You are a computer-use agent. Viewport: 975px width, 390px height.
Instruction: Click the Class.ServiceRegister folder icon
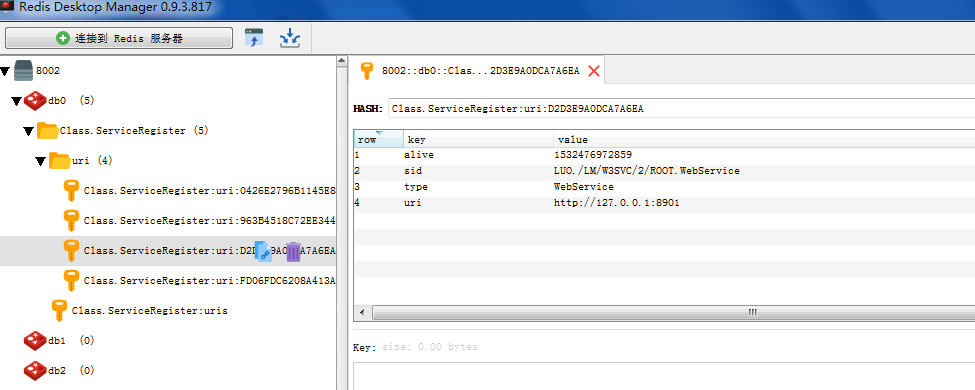48,131
